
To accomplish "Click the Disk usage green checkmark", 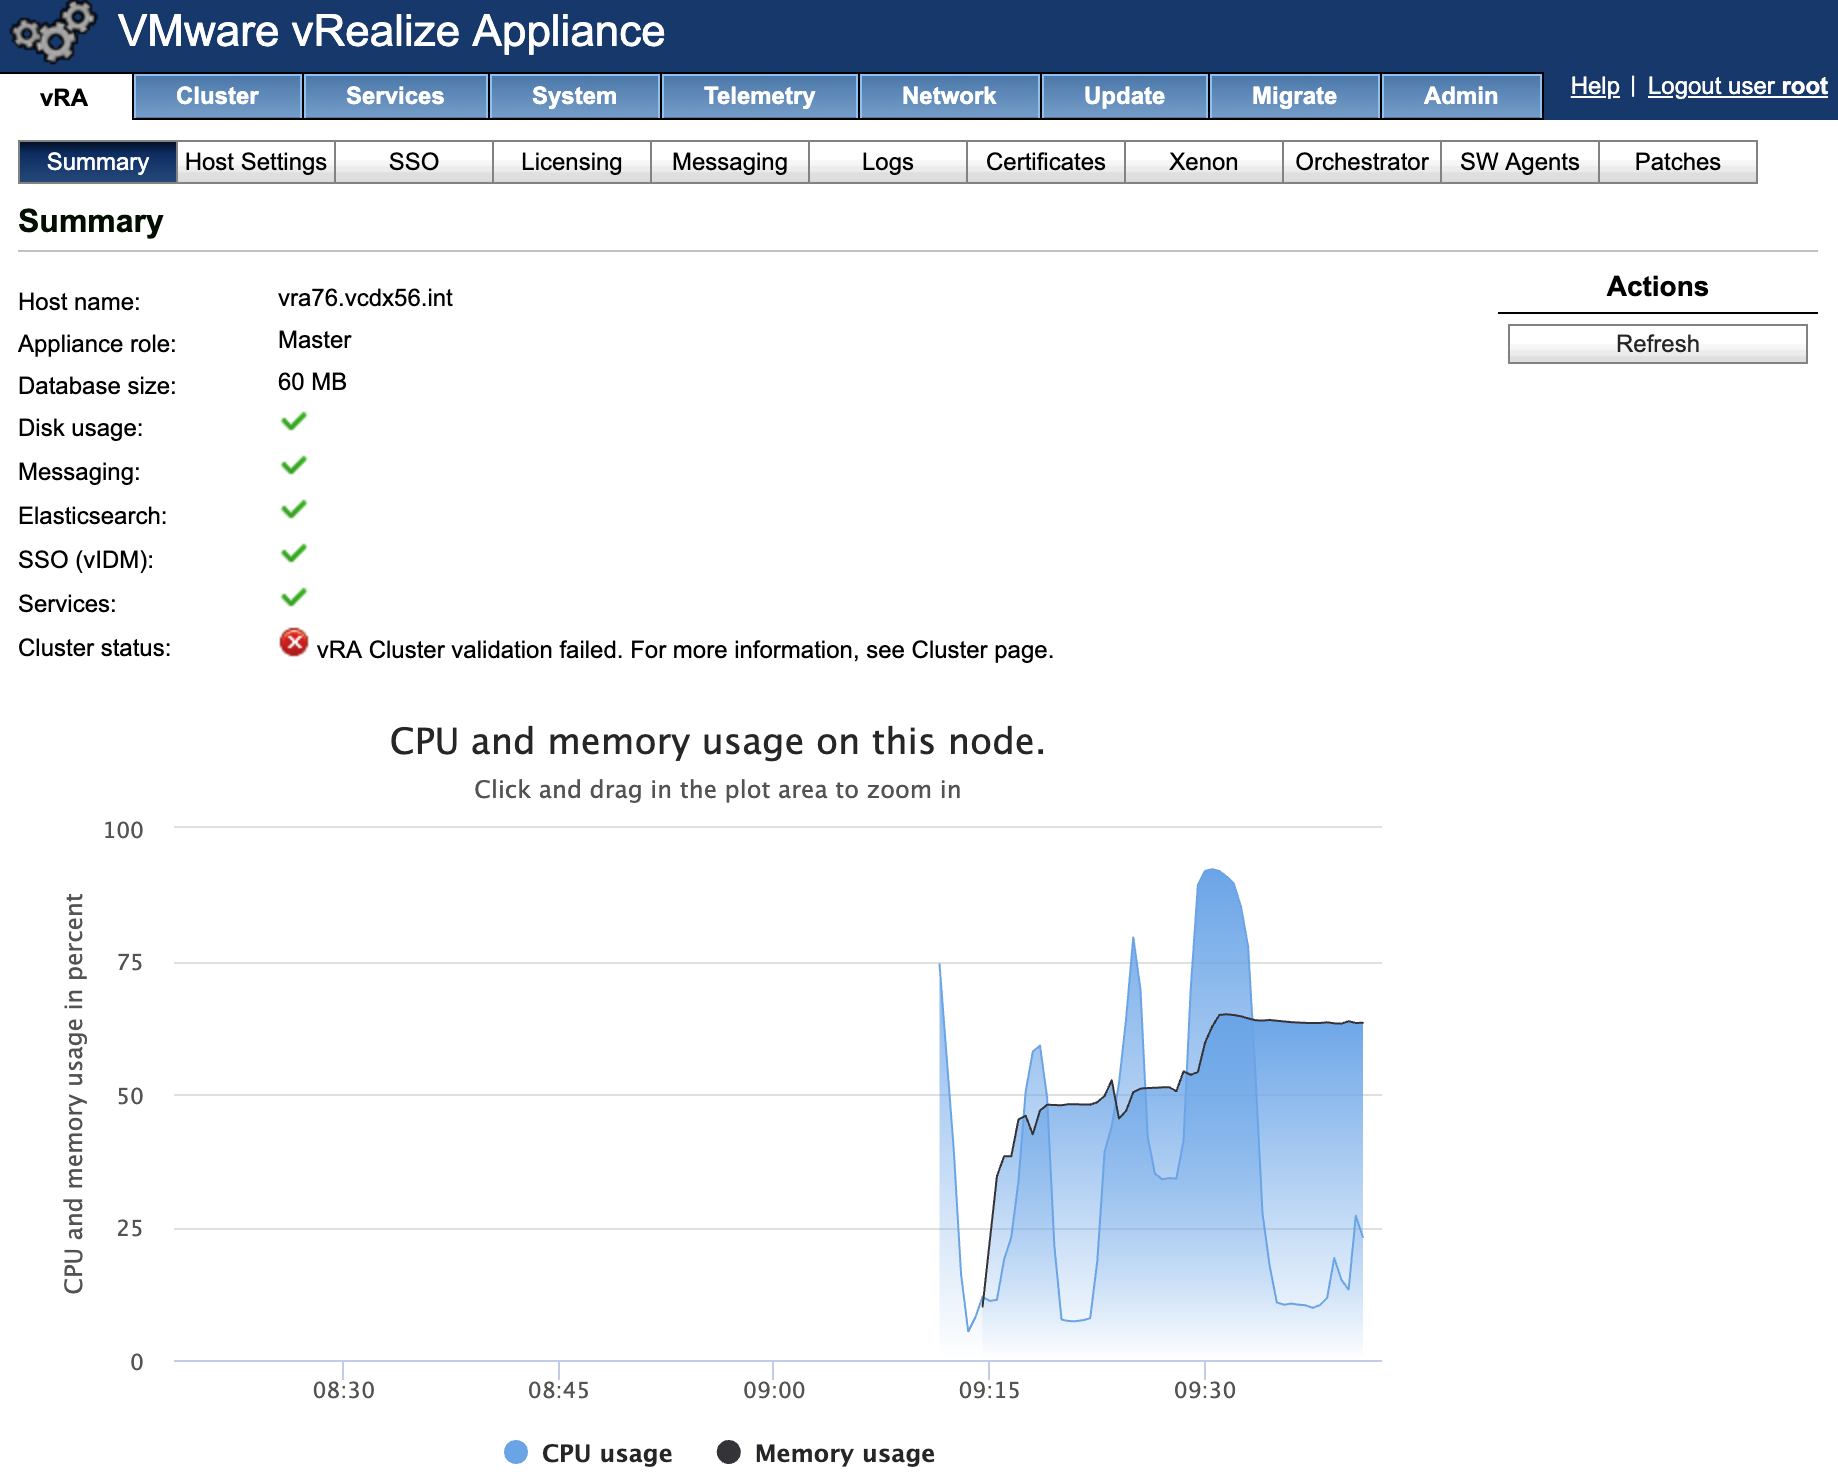I will coord(293,422).
